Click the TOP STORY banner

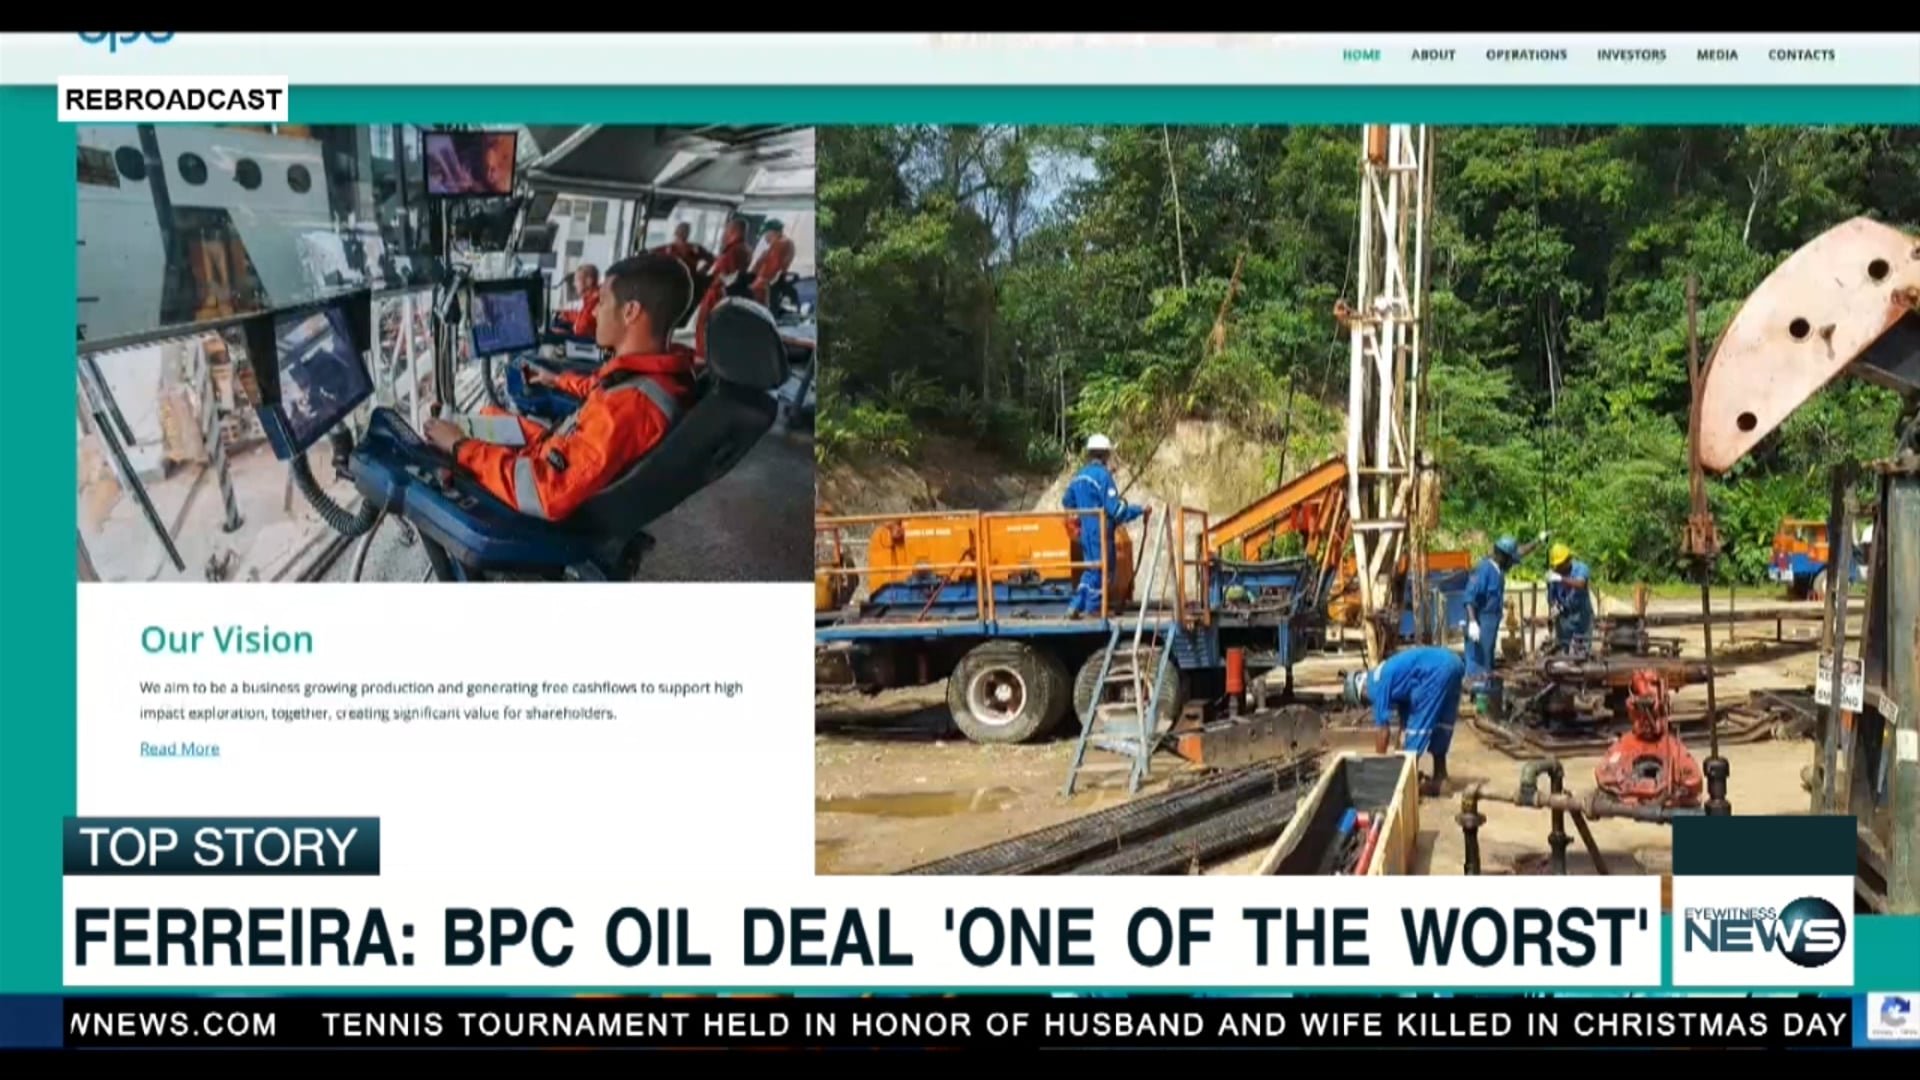(221, 846)
